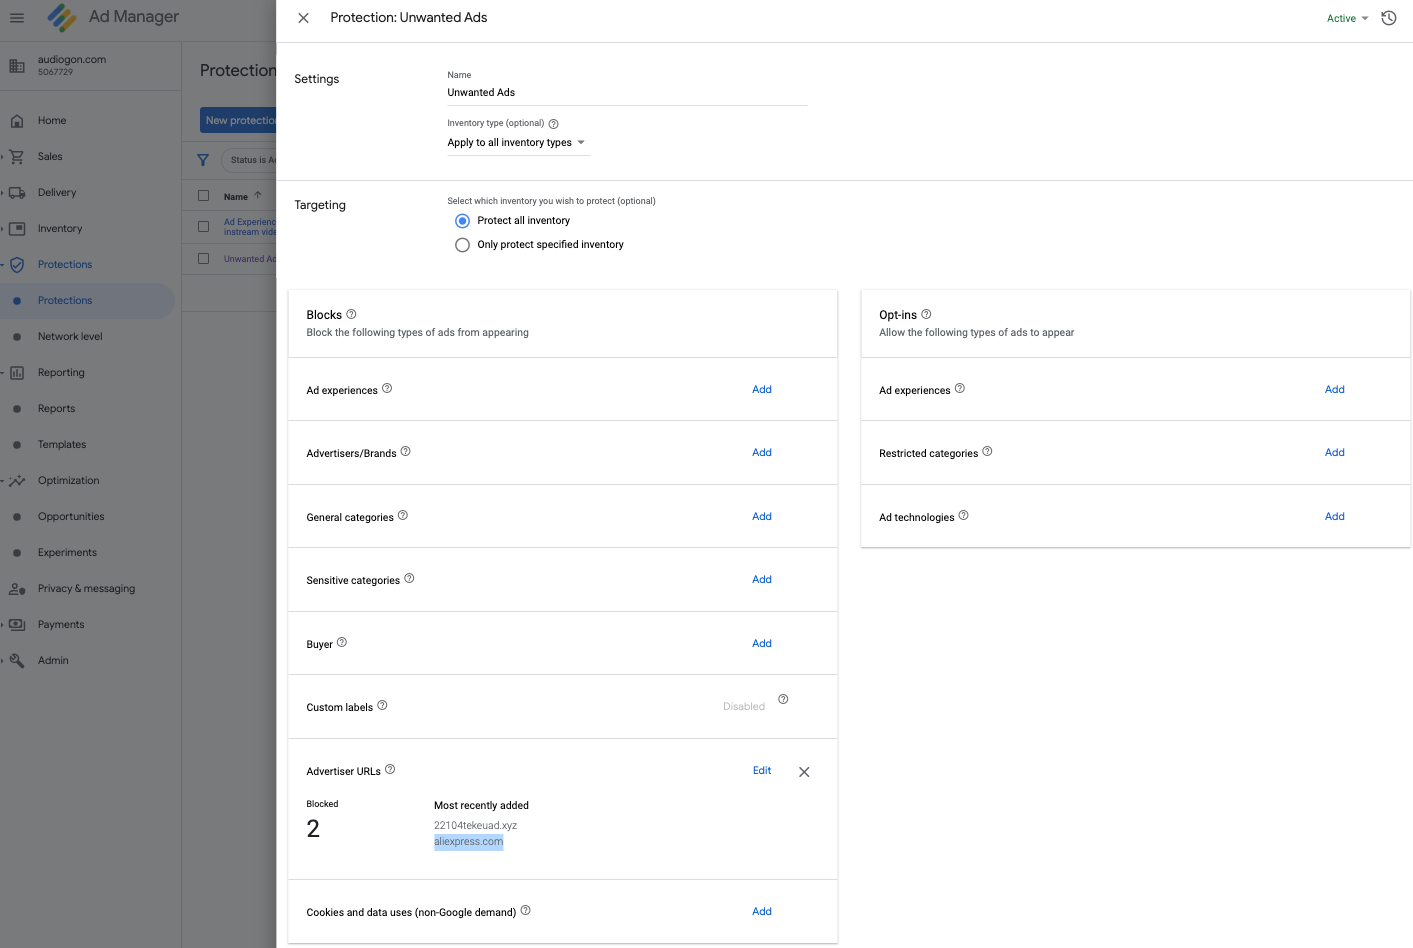Screen dimensions: 1413x948
Task: Open the Protections sub-item in sidebar
Action: [x=87, y=301]
